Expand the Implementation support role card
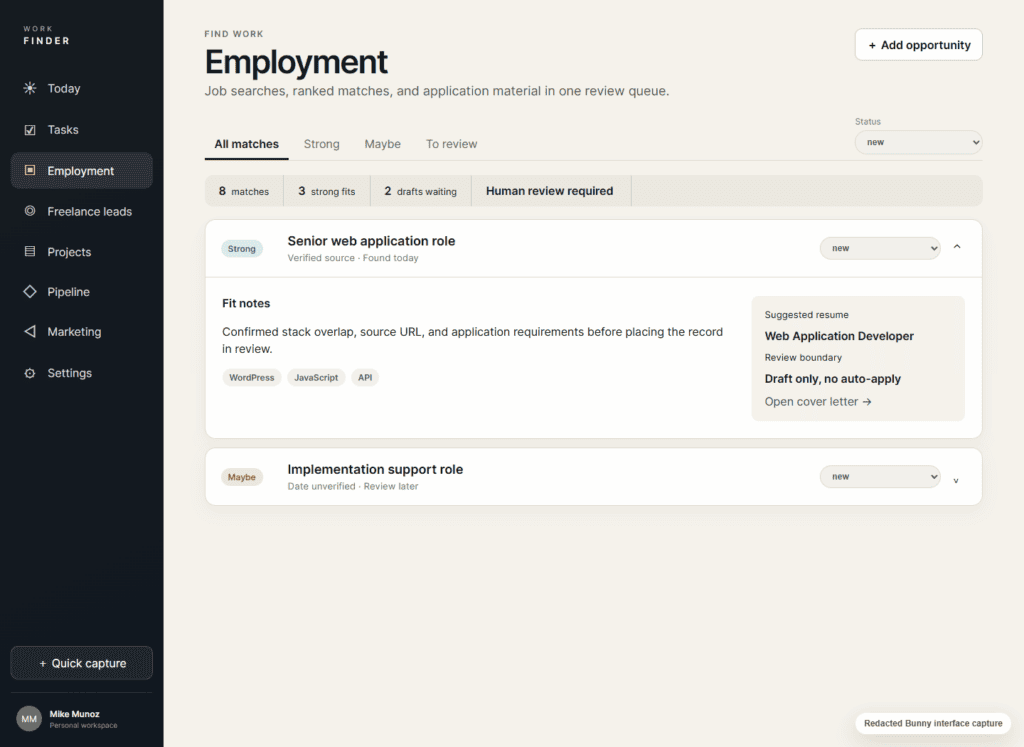 point(956,480)
